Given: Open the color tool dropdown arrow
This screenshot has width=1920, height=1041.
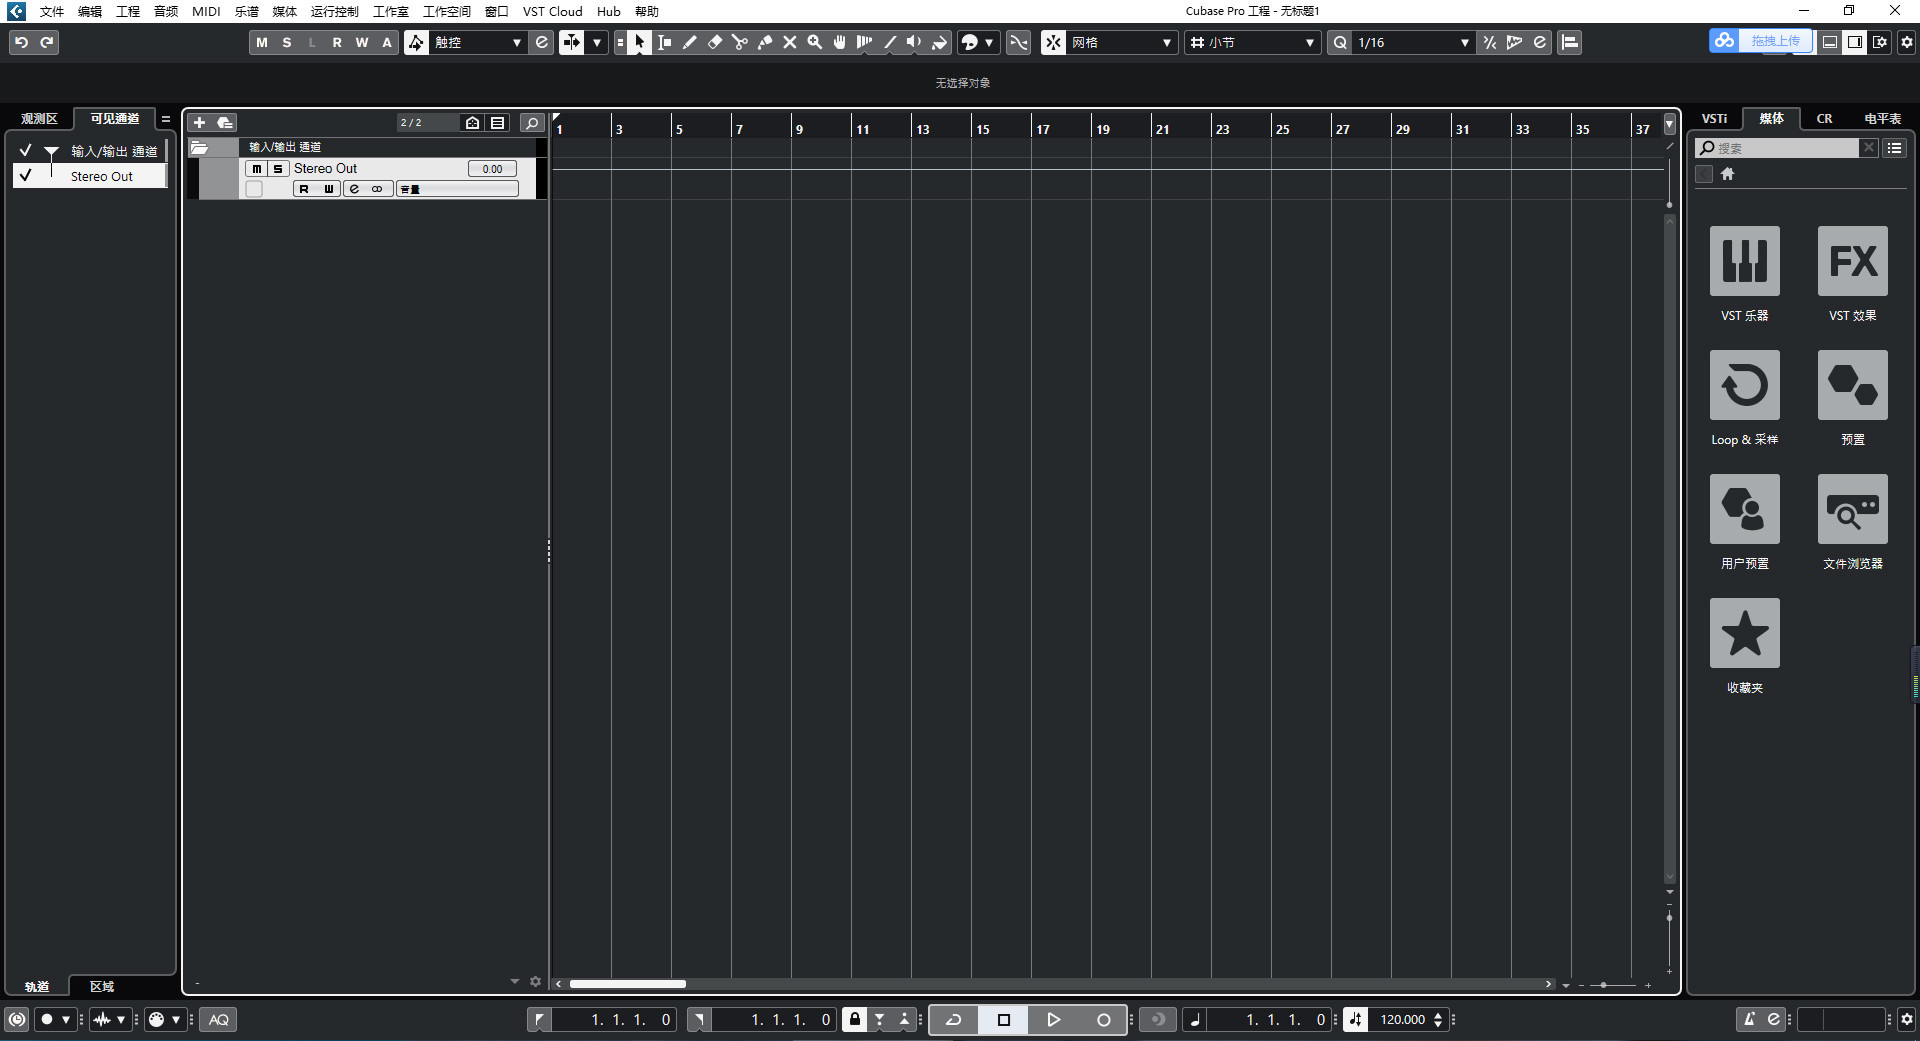Looking at the screenshot, I should point(989,42).
